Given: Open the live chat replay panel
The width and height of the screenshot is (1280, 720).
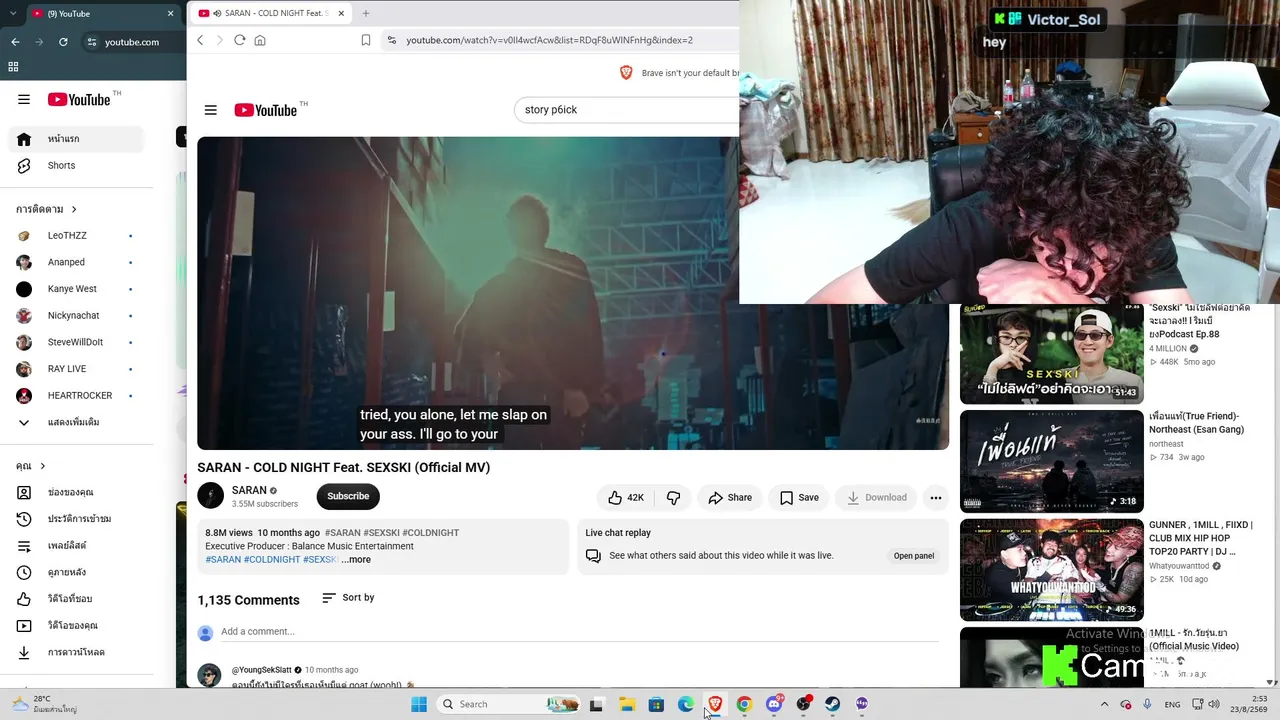Looking at the screenshot, I should (x=914, y=556).
